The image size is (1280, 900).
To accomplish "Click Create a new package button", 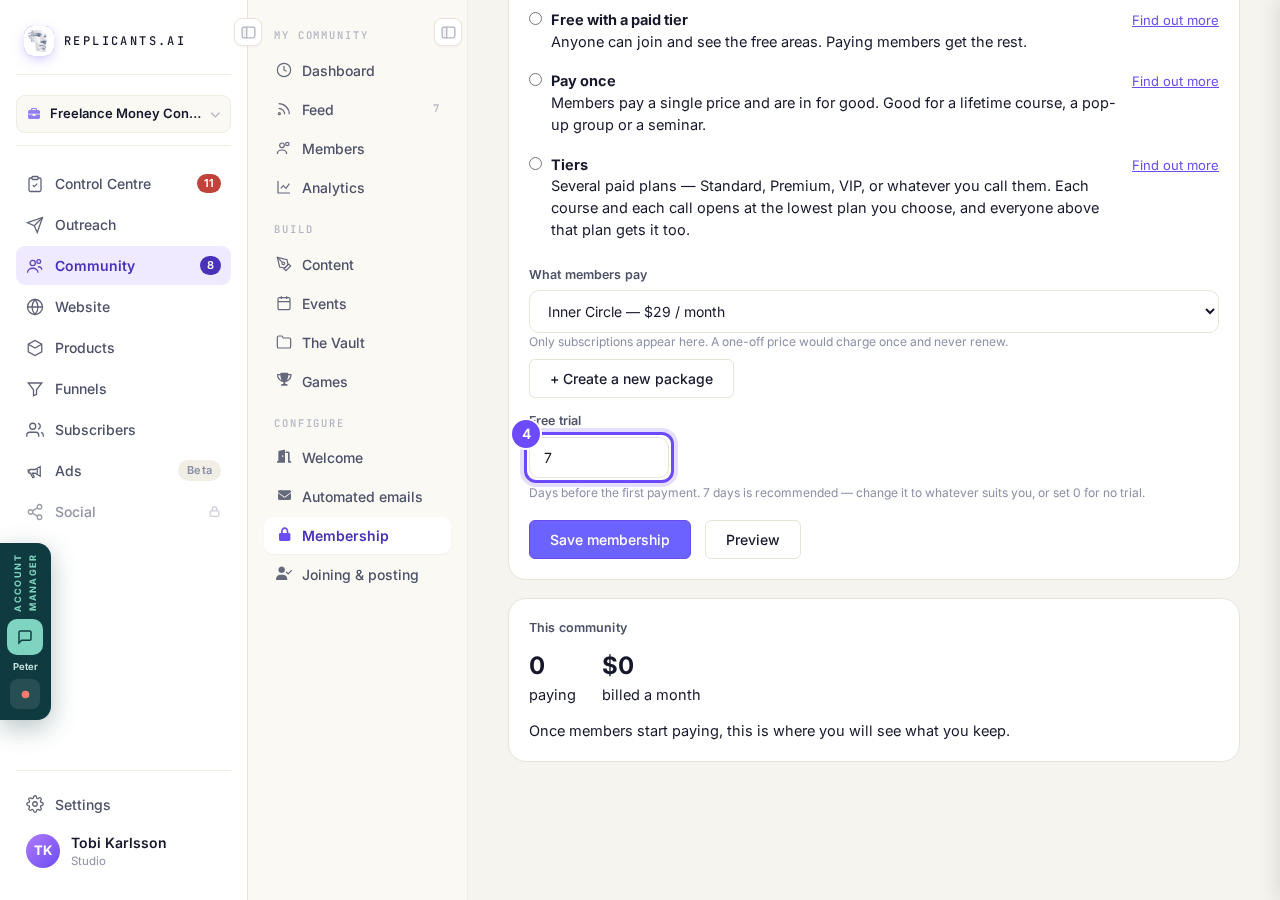I will pos(631,379).
